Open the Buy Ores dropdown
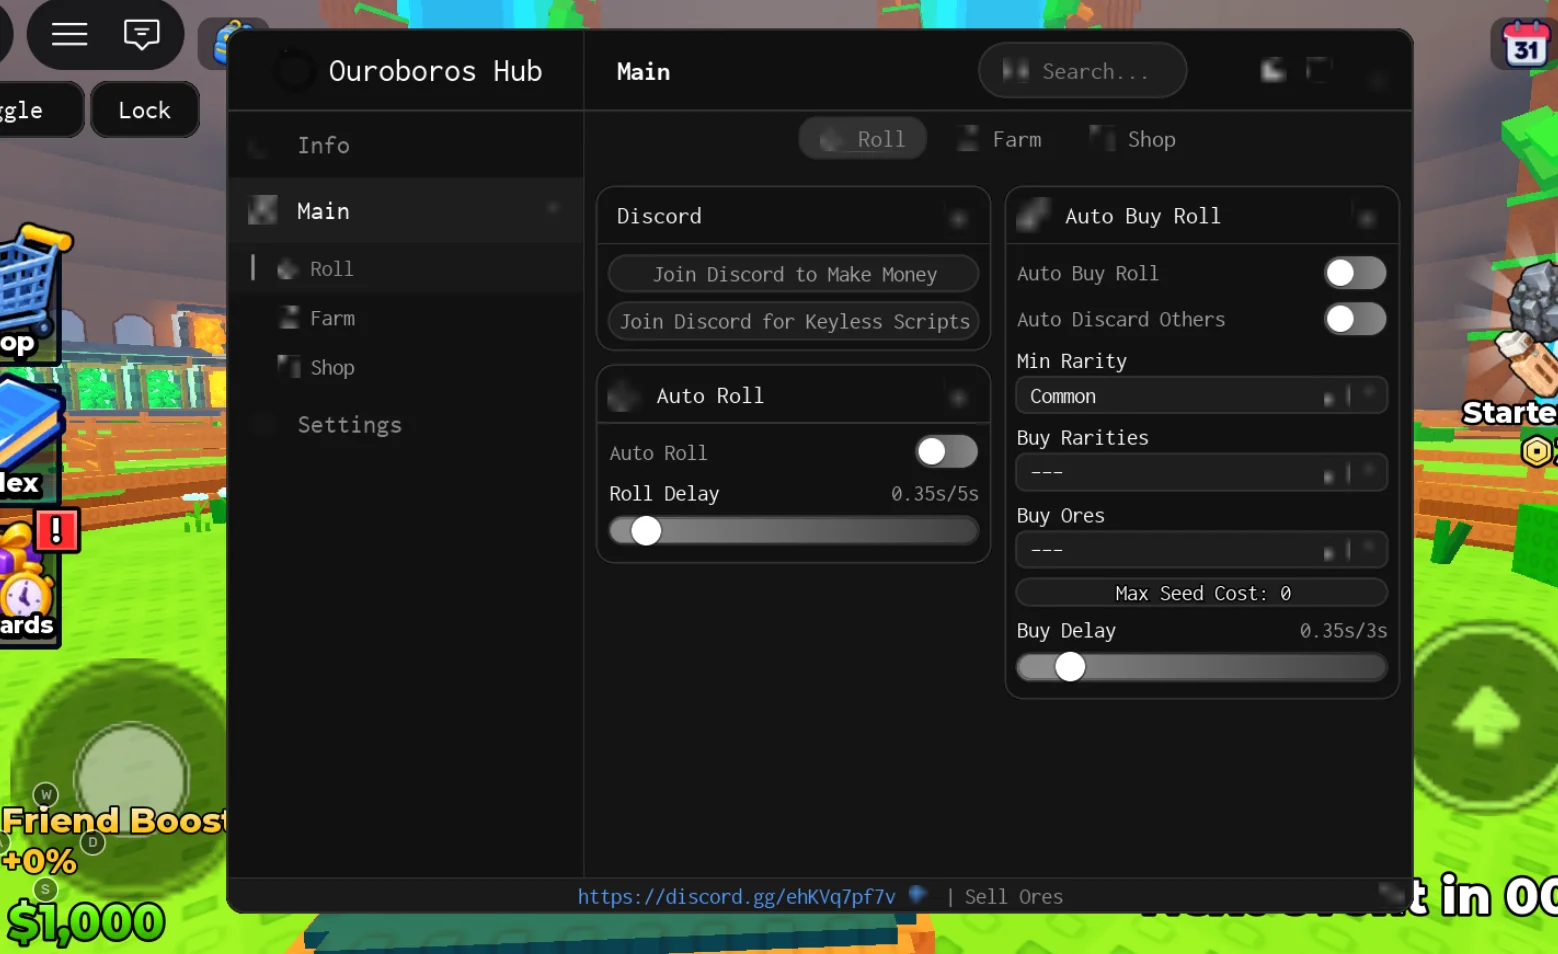 pos(1201,550)
